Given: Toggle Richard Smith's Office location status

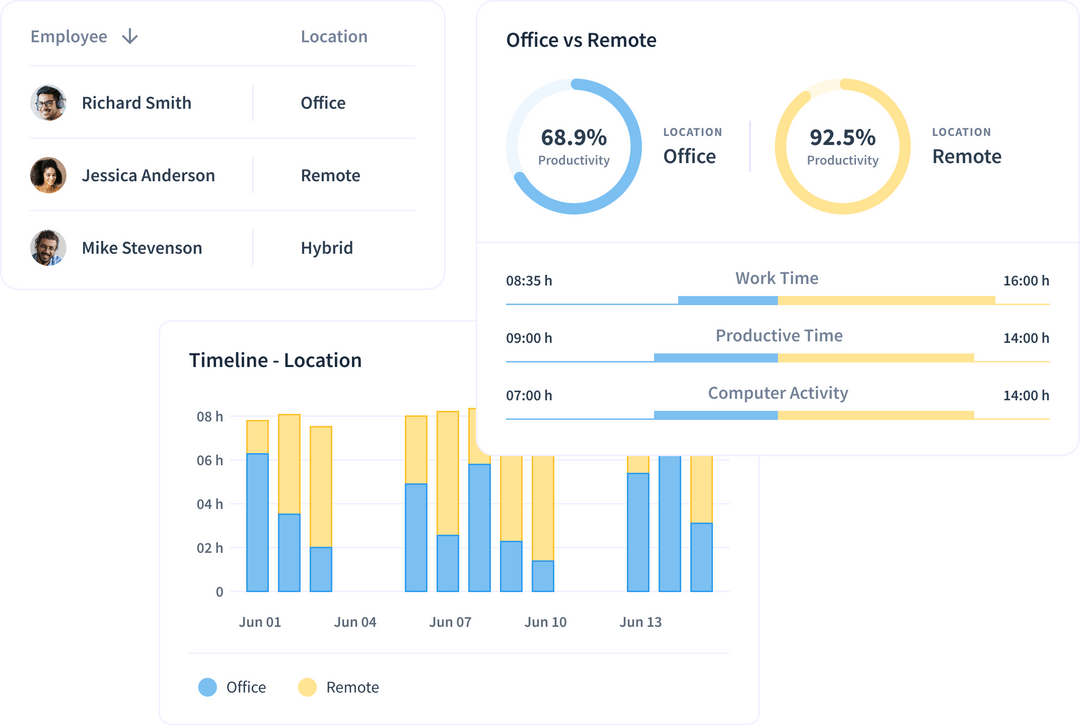Looking at the screenshot, I should pos(323,102).
